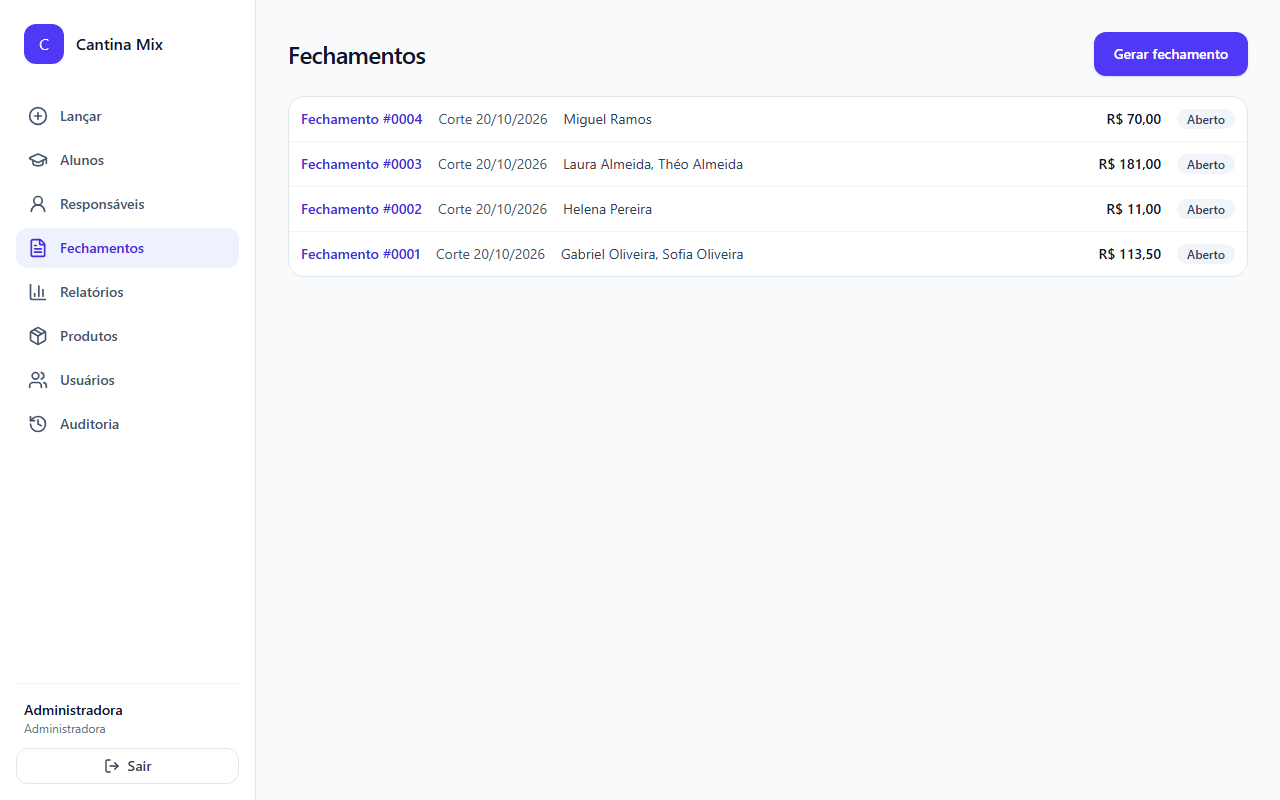This screenshot has width=1280, height=800.
Task: Click the R$ 181,00 amount
Action: pos(1130,164)
